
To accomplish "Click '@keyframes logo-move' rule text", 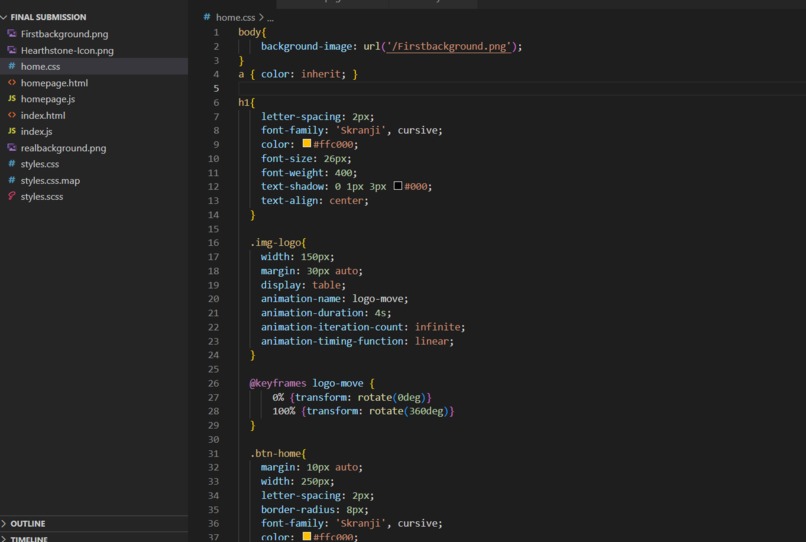I will click(306, 383).
